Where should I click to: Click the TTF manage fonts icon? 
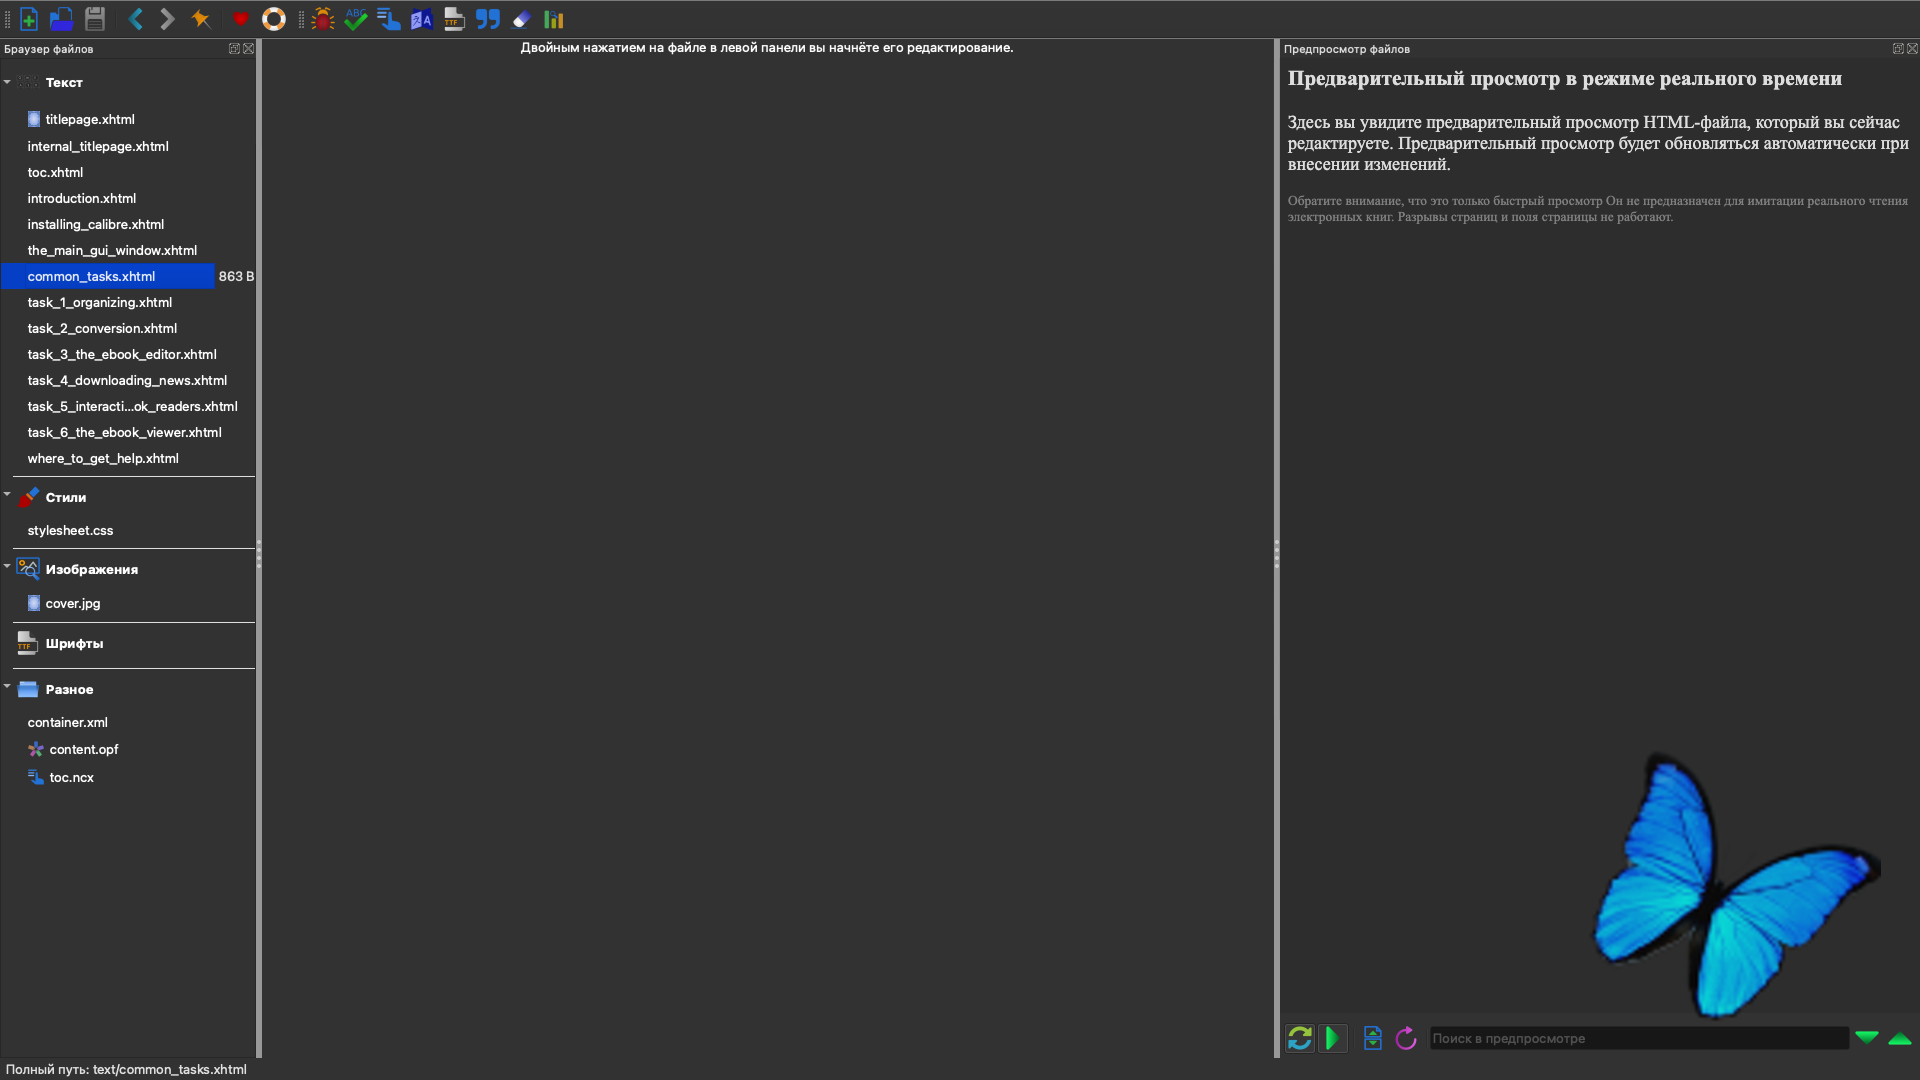click(454, 19)
